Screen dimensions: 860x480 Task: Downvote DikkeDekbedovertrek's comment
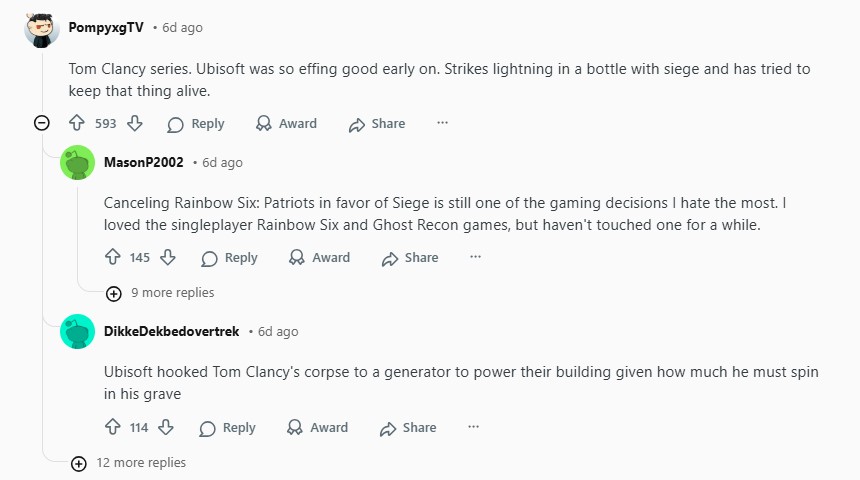[x=167, y=428]
